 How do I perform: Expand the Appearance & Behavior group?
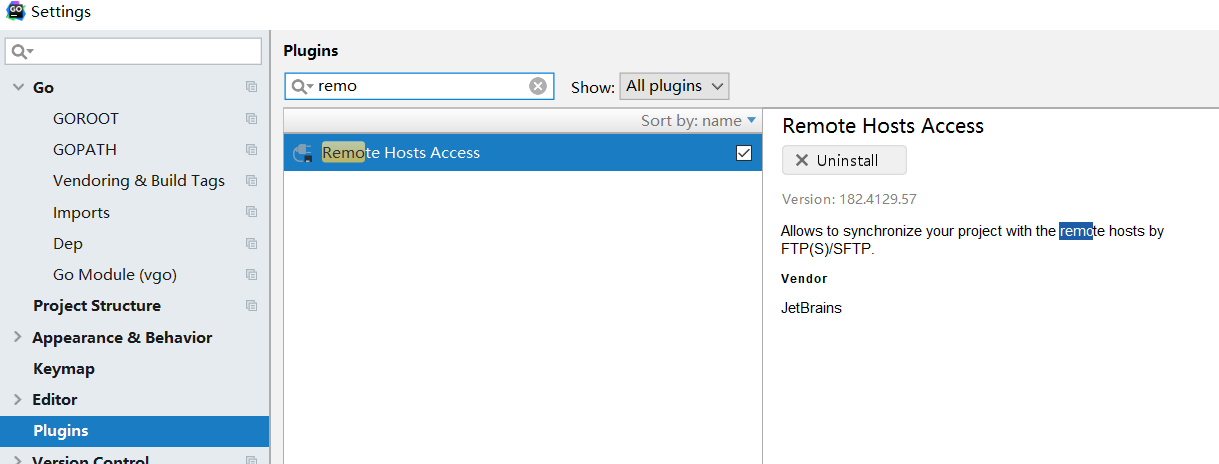17,338
